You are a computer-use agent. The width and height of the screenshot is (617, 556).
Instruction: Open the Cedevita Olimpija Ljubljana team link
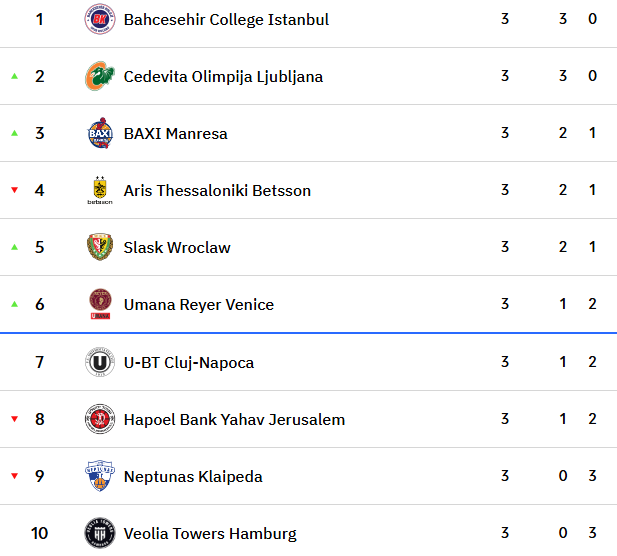click(x=223, y=77)
